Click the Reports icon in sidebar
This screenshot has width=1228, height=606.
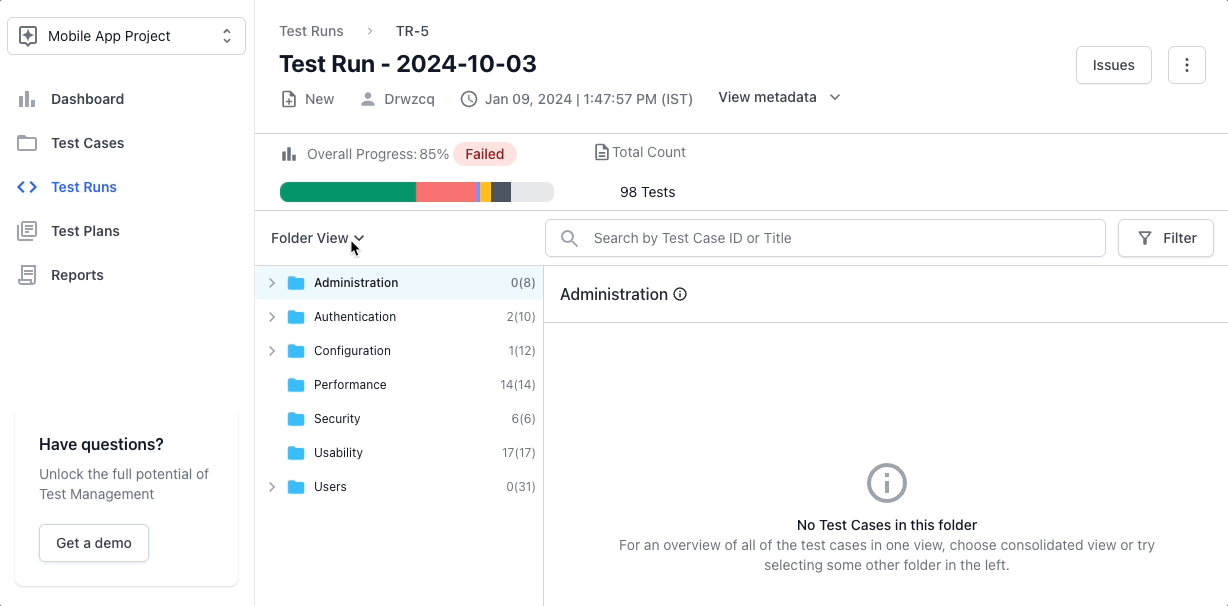pos(27,275)
